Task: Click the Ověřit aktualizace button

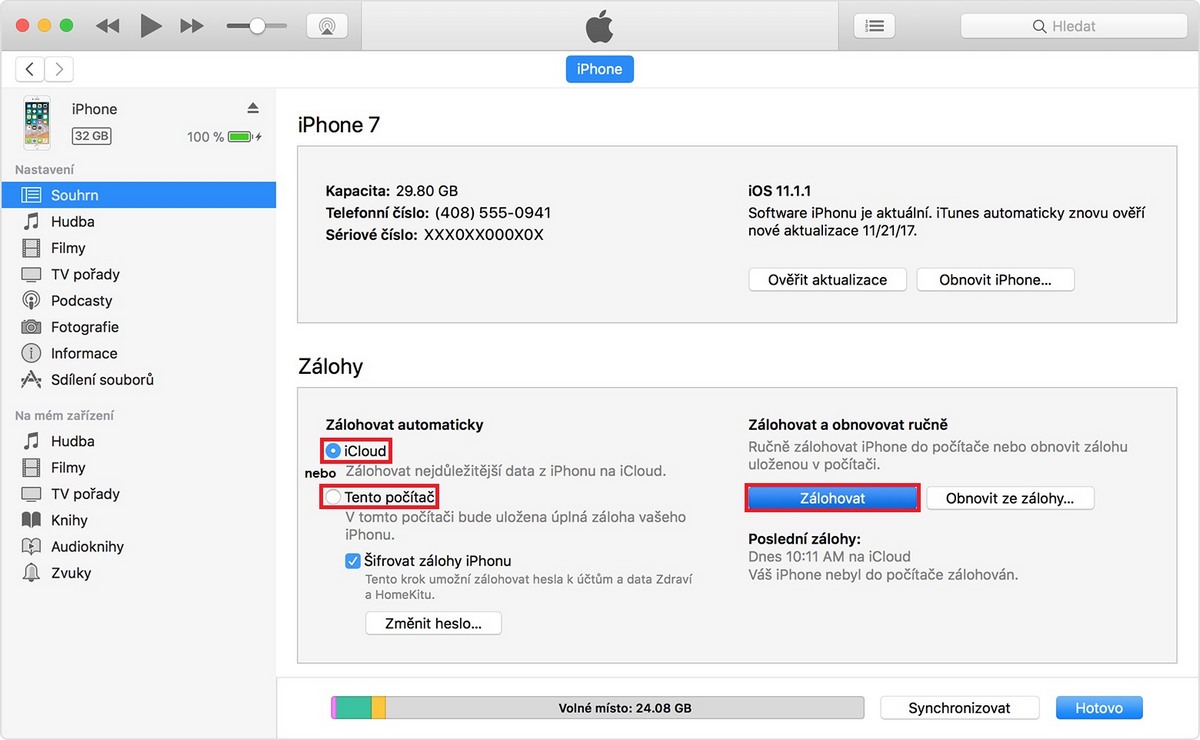Action: [x=827, y=280]
